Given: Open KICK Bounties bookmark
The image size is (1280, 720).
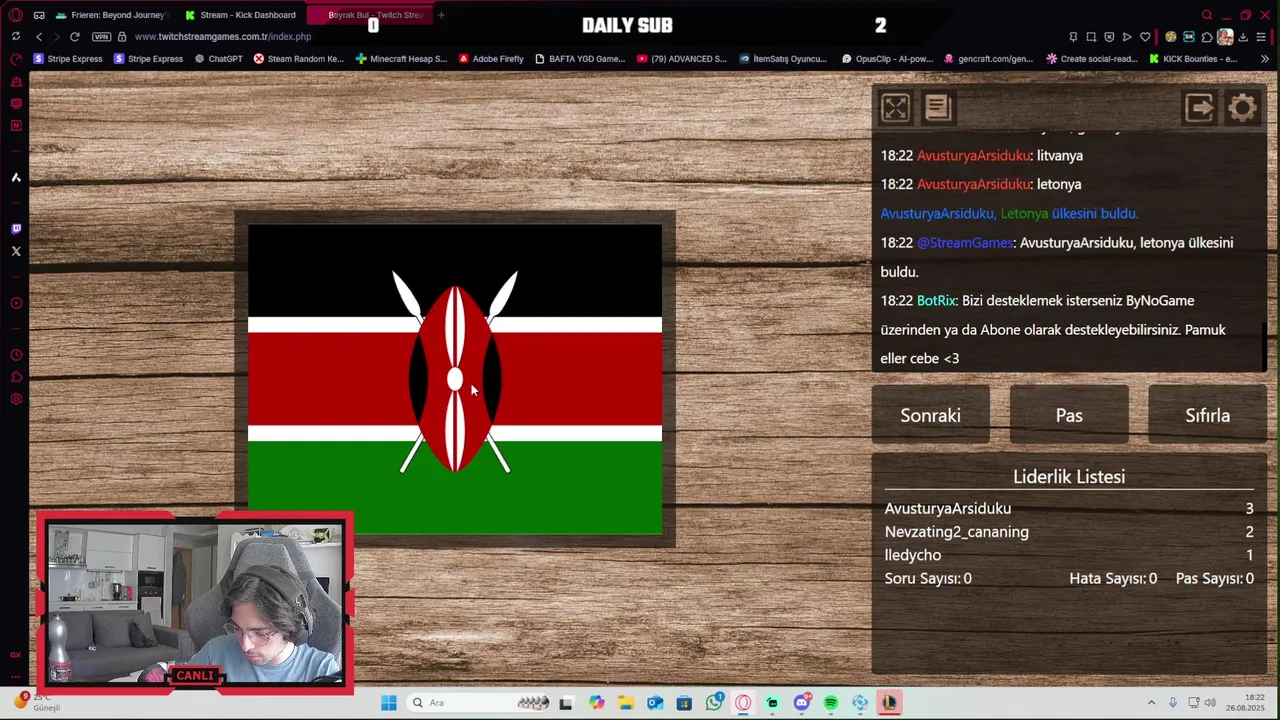Looking at the screenshot, I should click(x=1193, y=59).
